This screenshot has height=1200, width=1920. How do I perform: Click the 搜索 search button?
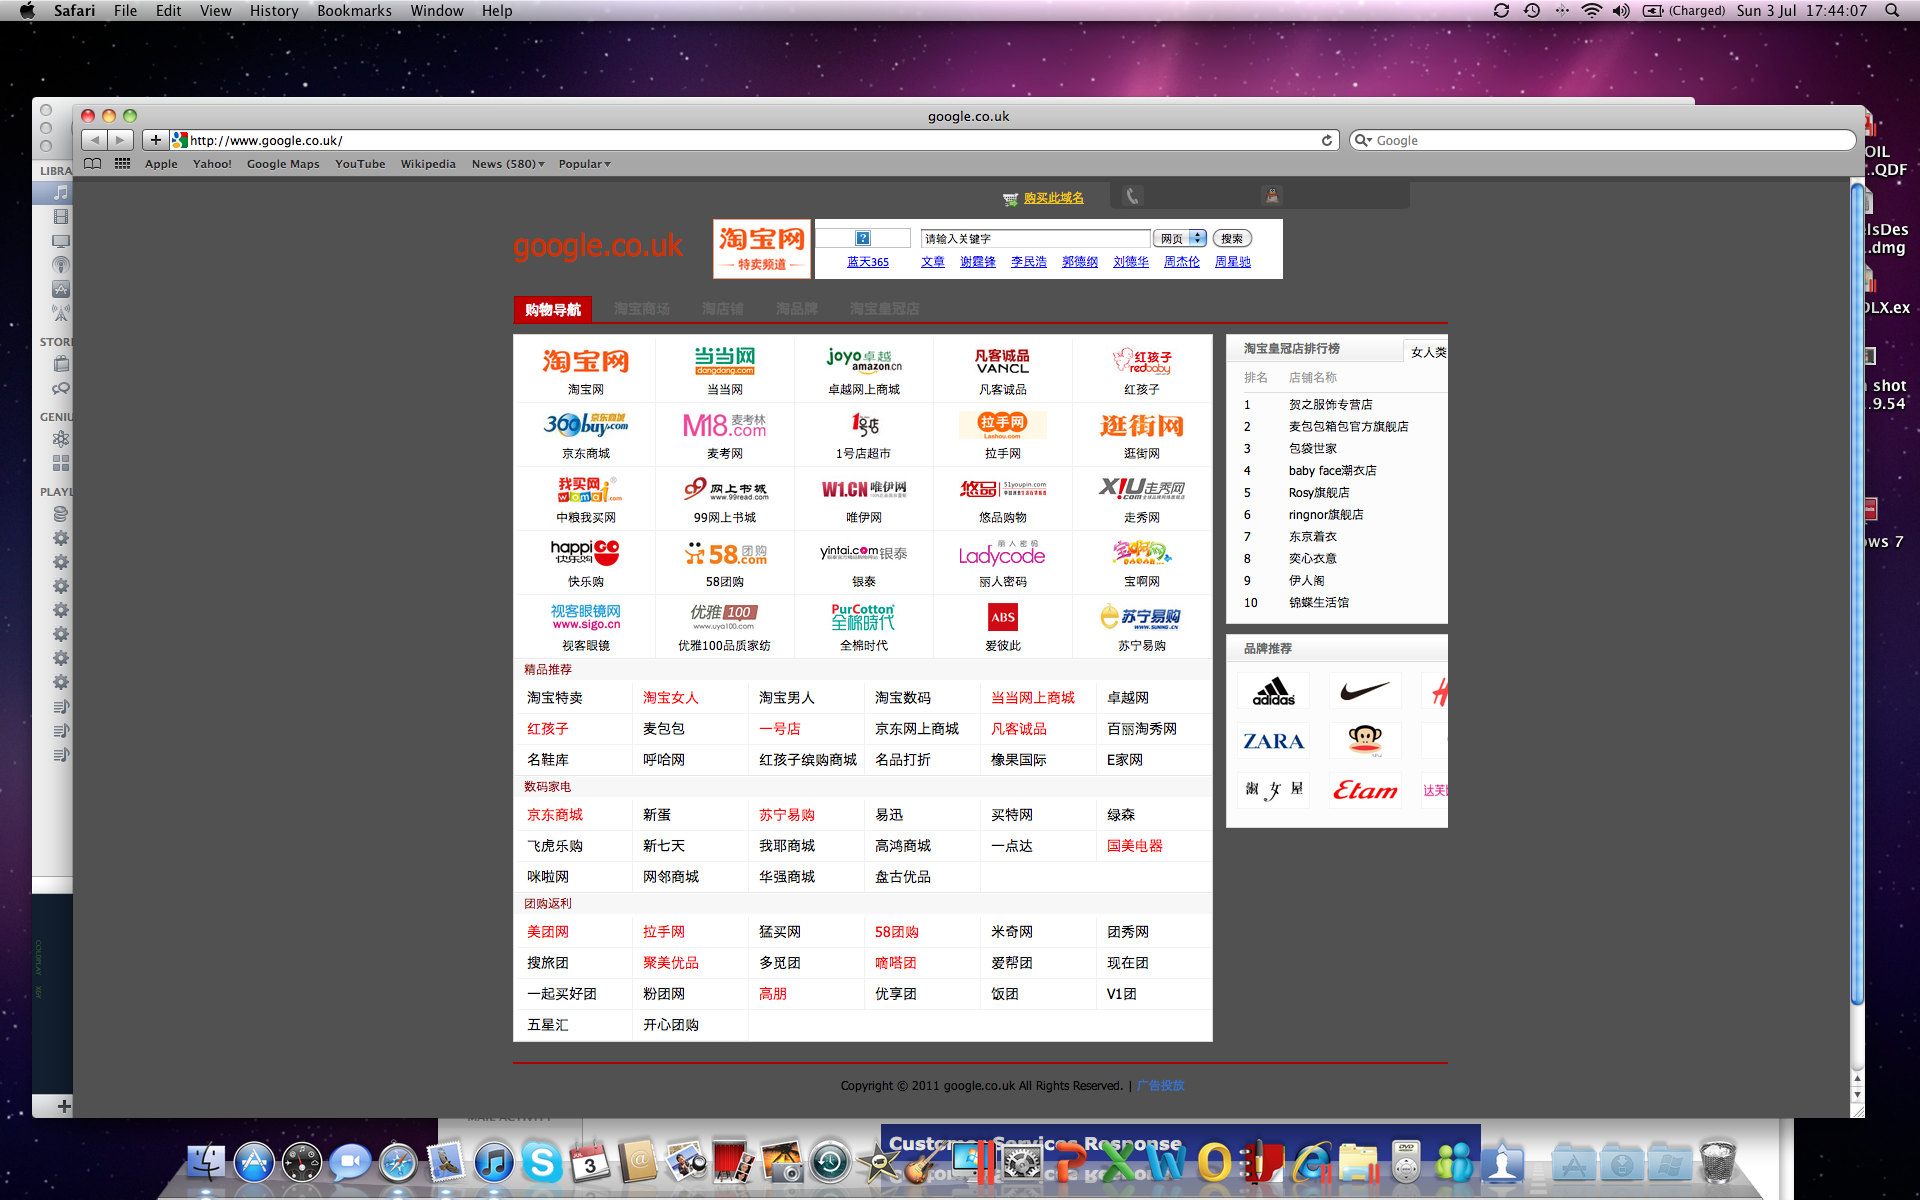(x=1232, y=238)
